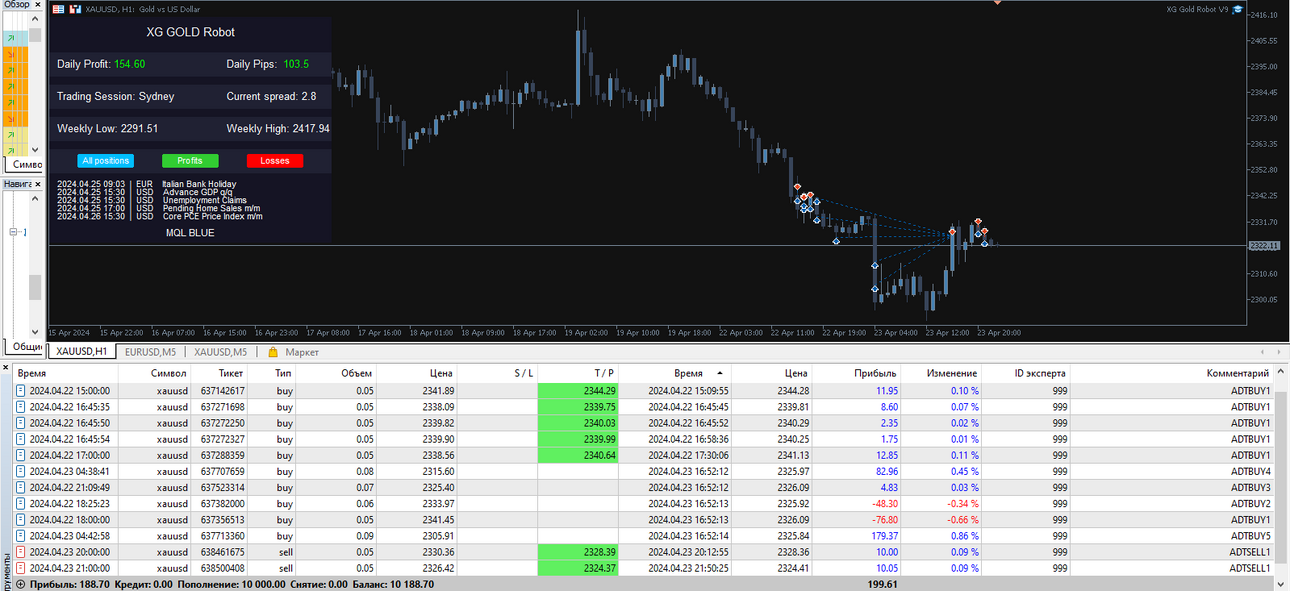Click Market Watch scroll up arrow

click(x=35, y=19)
